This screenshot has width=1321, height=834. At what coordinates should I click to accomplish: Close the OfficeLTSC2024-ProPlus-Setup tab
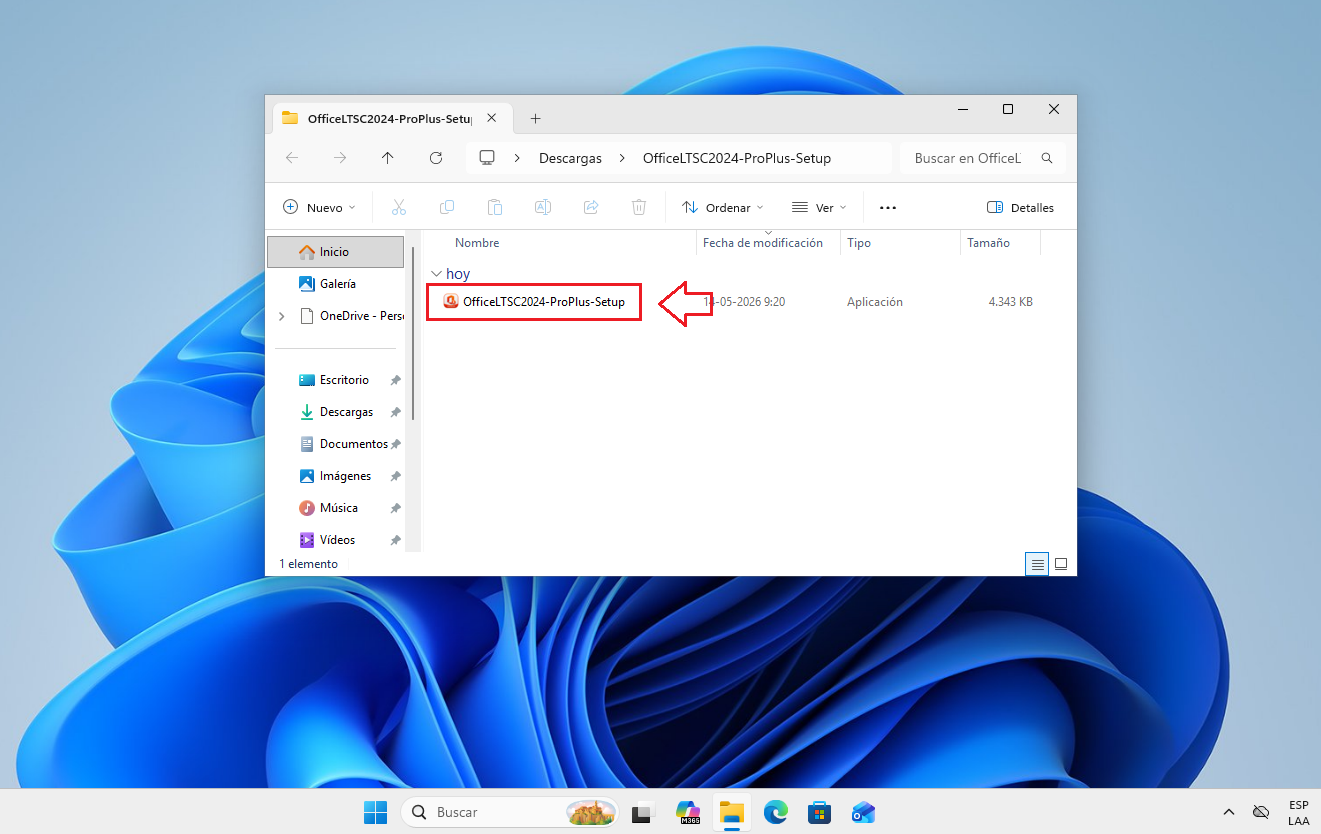tap(491, 118)
